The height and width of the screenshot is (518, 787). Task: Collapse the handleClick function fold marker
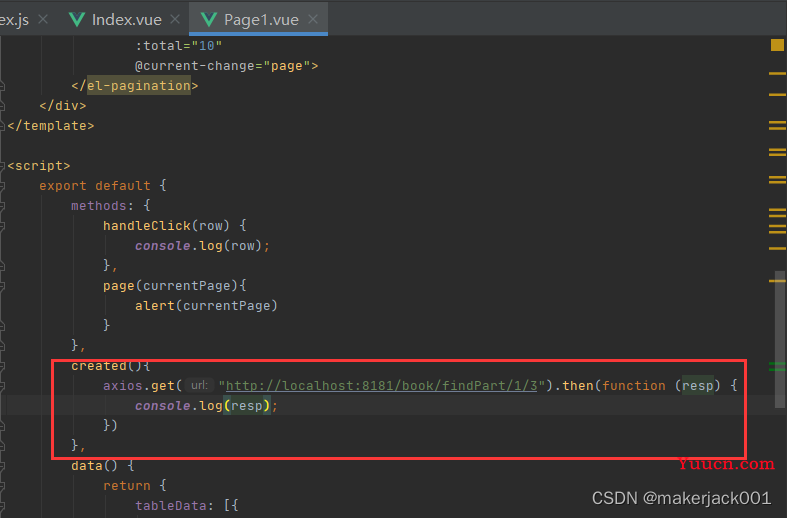click(x=3, y=226)
